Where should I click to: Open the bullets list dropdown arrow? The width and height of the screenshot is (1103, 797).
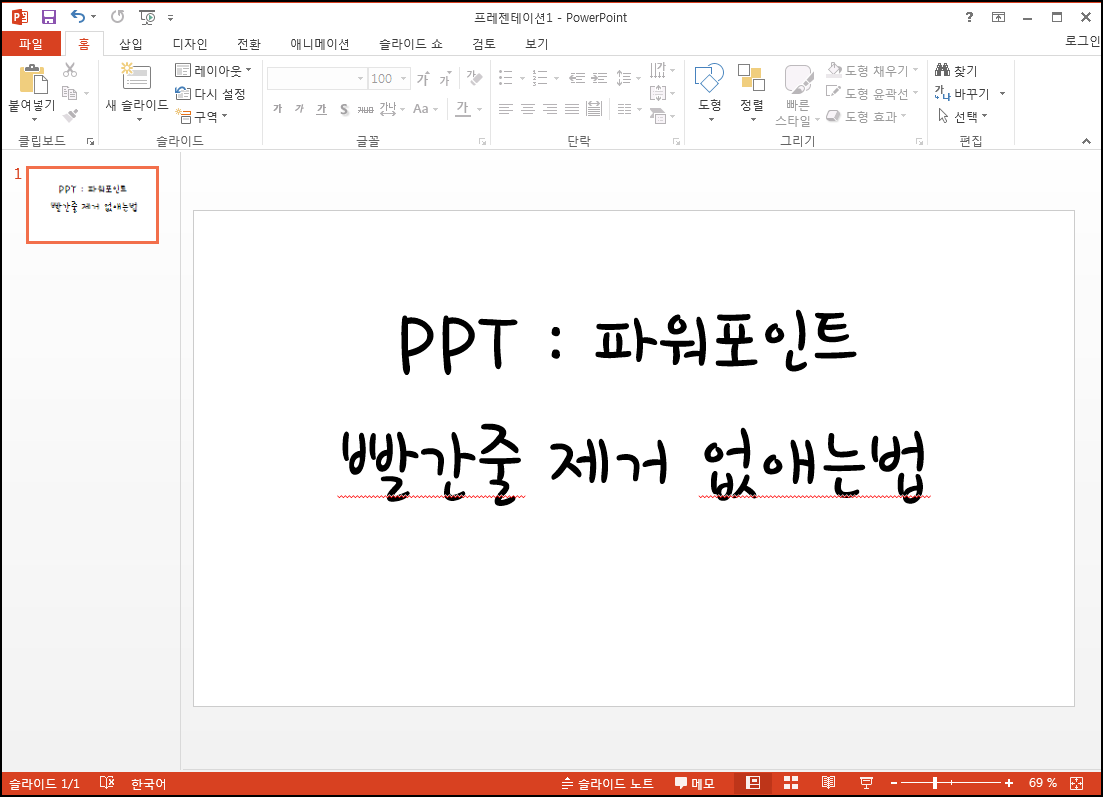522,78
